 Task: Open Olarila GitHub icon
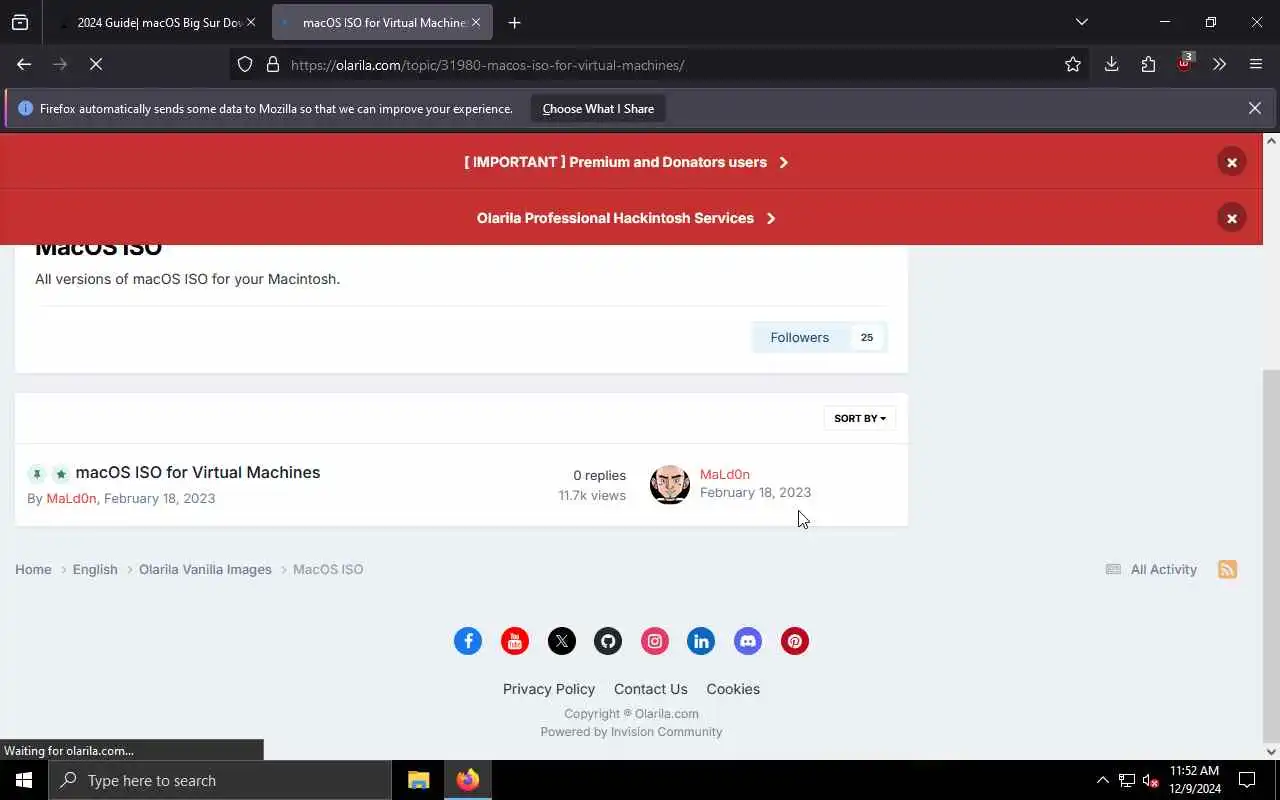pos(608,641)
